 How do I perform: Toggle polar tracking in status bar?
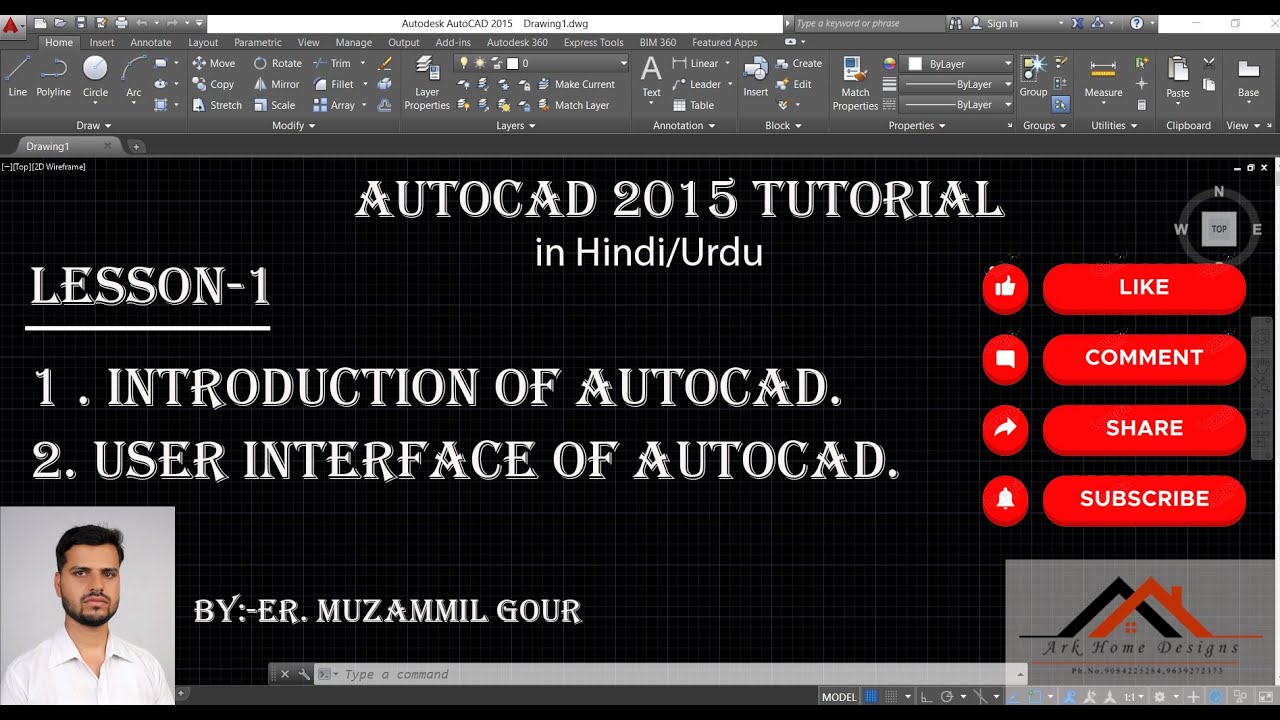pos(946,697)
